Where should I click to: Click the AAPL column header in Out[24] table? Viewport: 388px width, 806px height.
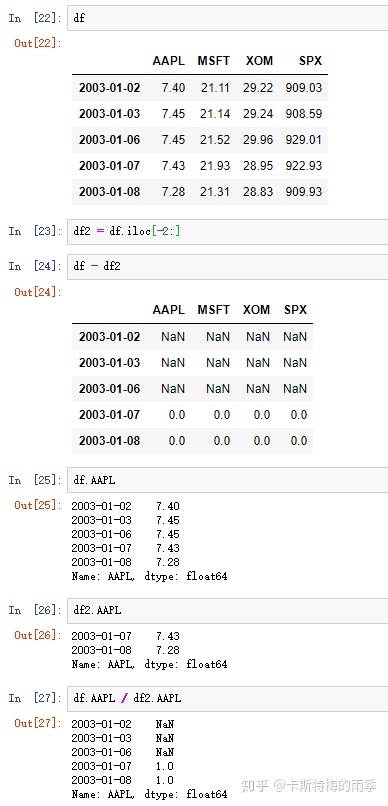coord(169,310)
